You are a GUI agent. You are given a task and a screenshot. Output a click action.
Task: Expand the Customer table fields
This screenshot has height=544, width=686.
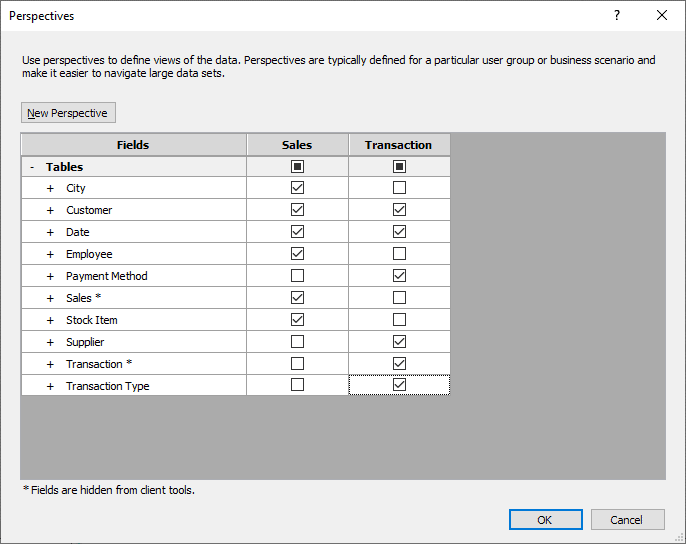pyautogui.click(x=50, y=210)
